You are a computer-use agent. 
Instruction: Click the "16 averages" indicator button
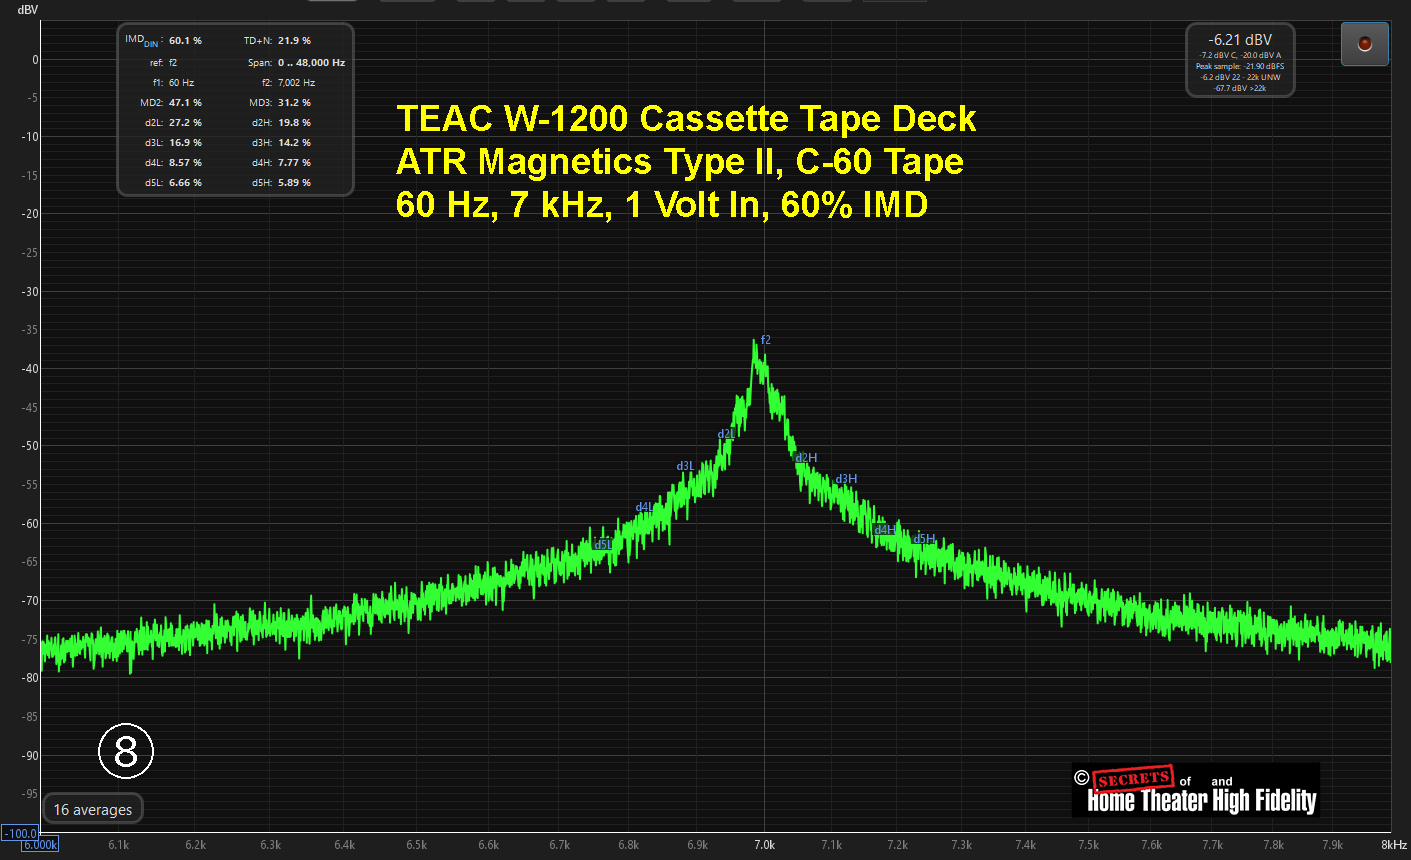click(x=93, y=809)
